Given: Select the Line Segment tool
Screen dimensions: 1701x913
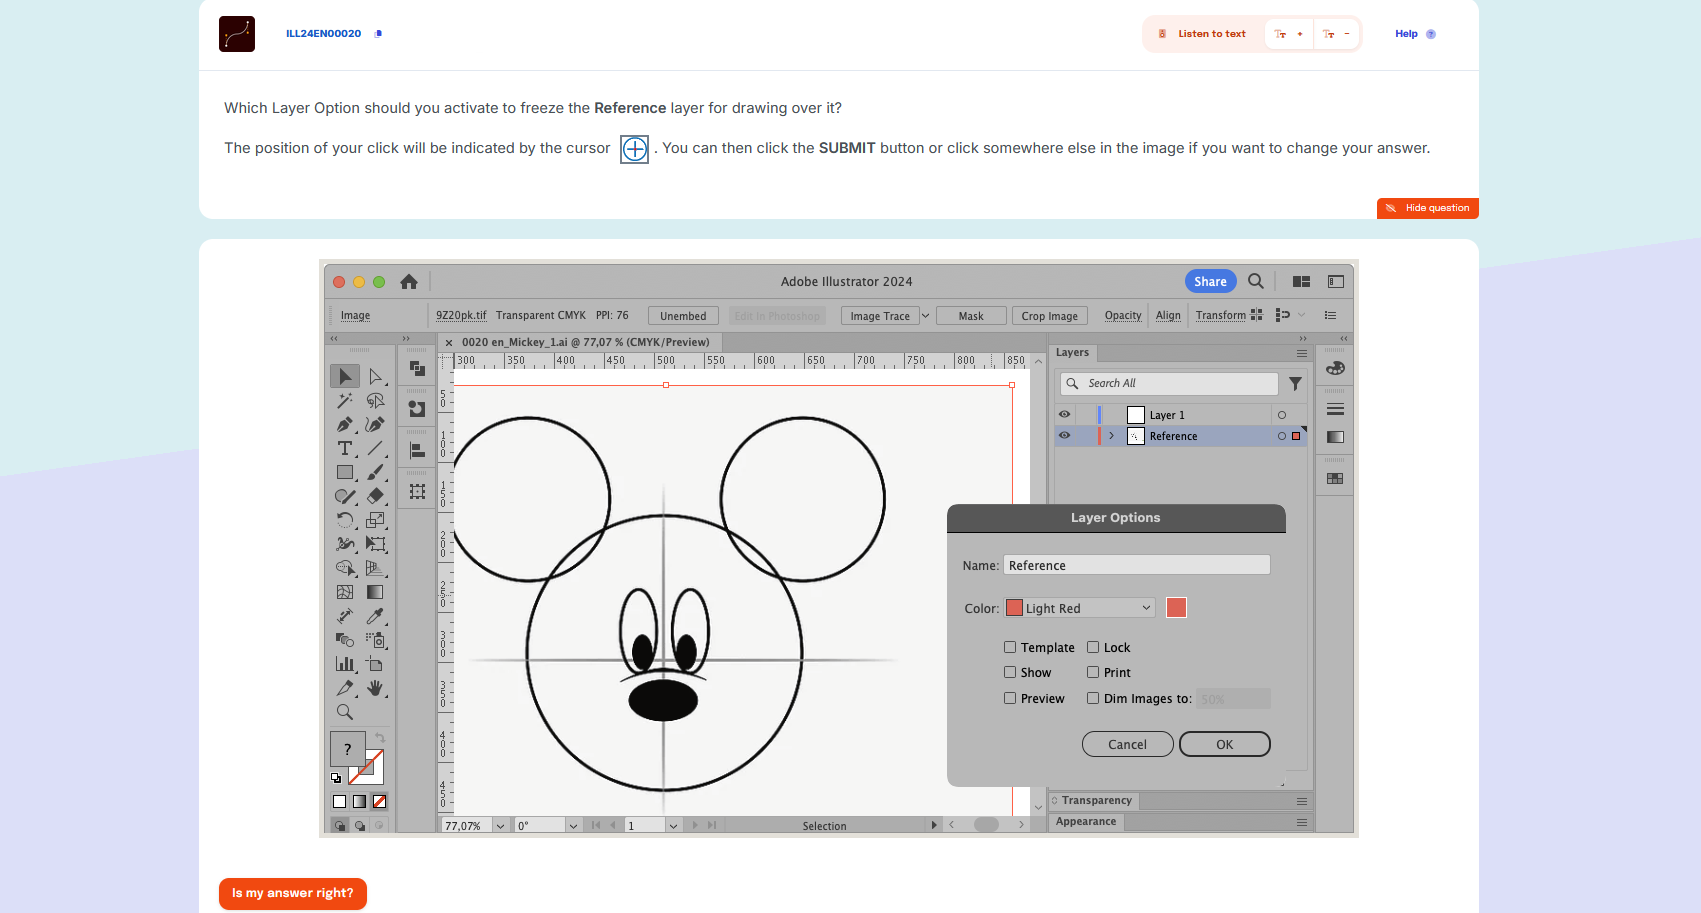Looking at the screenshot, I should (x=375, y=448).
